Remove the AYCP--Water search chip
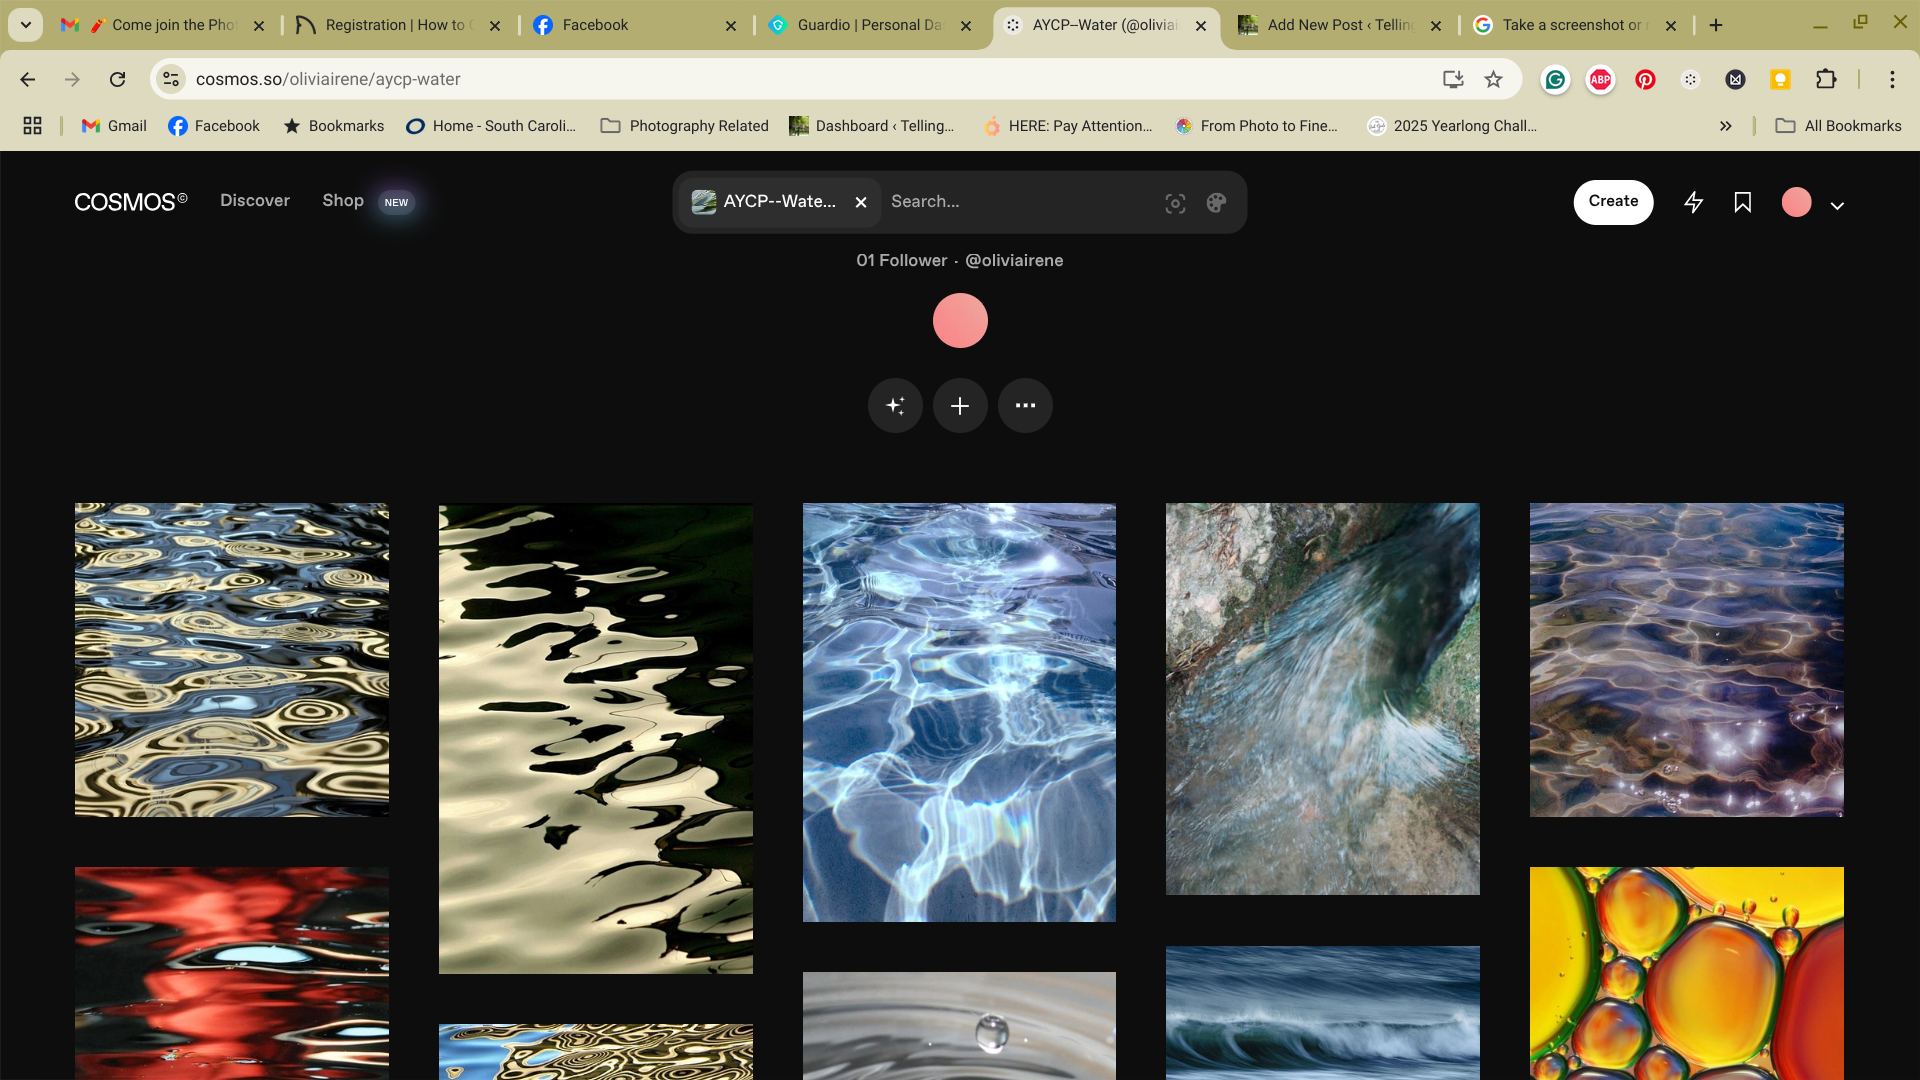This screenshot has height=1080, width=1920. pos(861,202)
